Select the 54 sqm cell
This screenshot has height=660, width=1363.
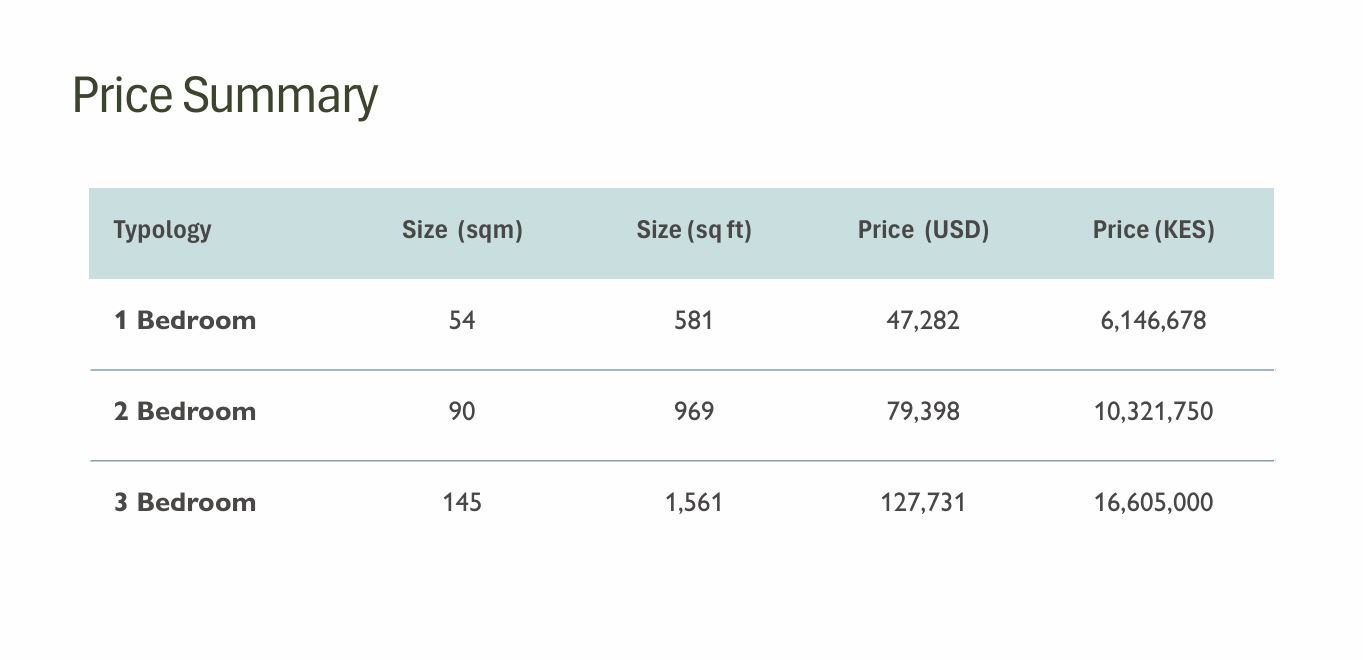(462, 321)
